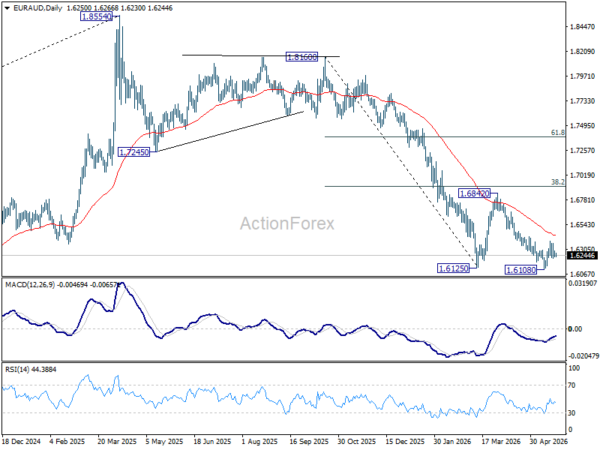Click the current price tag 1.62446

(x=582, y=255)
